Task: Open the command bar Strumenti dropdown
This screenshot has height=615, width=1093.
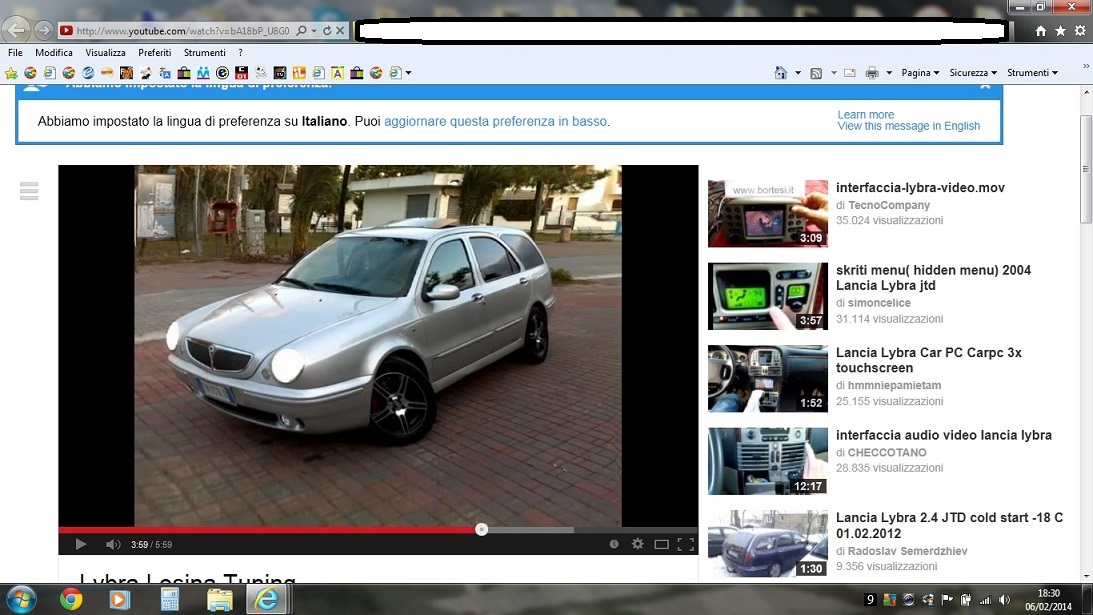Action: coord(1032,73)
